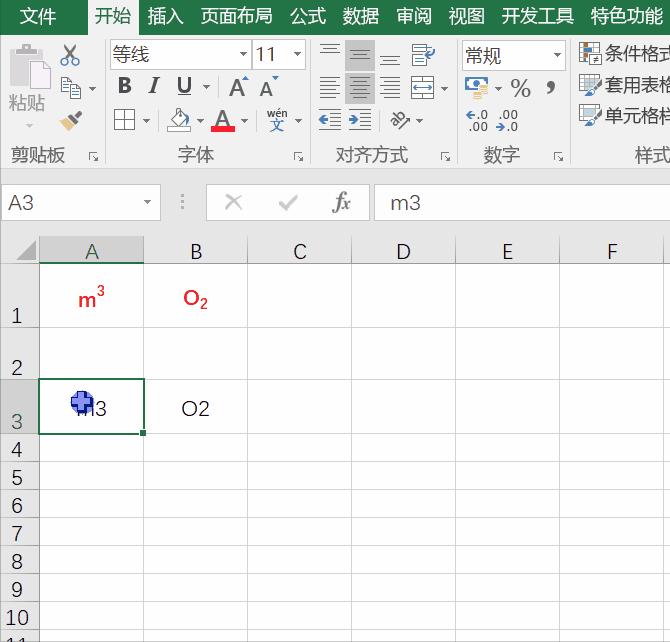
Task: Select cell B3 containing O2
Action: [196, 406]
